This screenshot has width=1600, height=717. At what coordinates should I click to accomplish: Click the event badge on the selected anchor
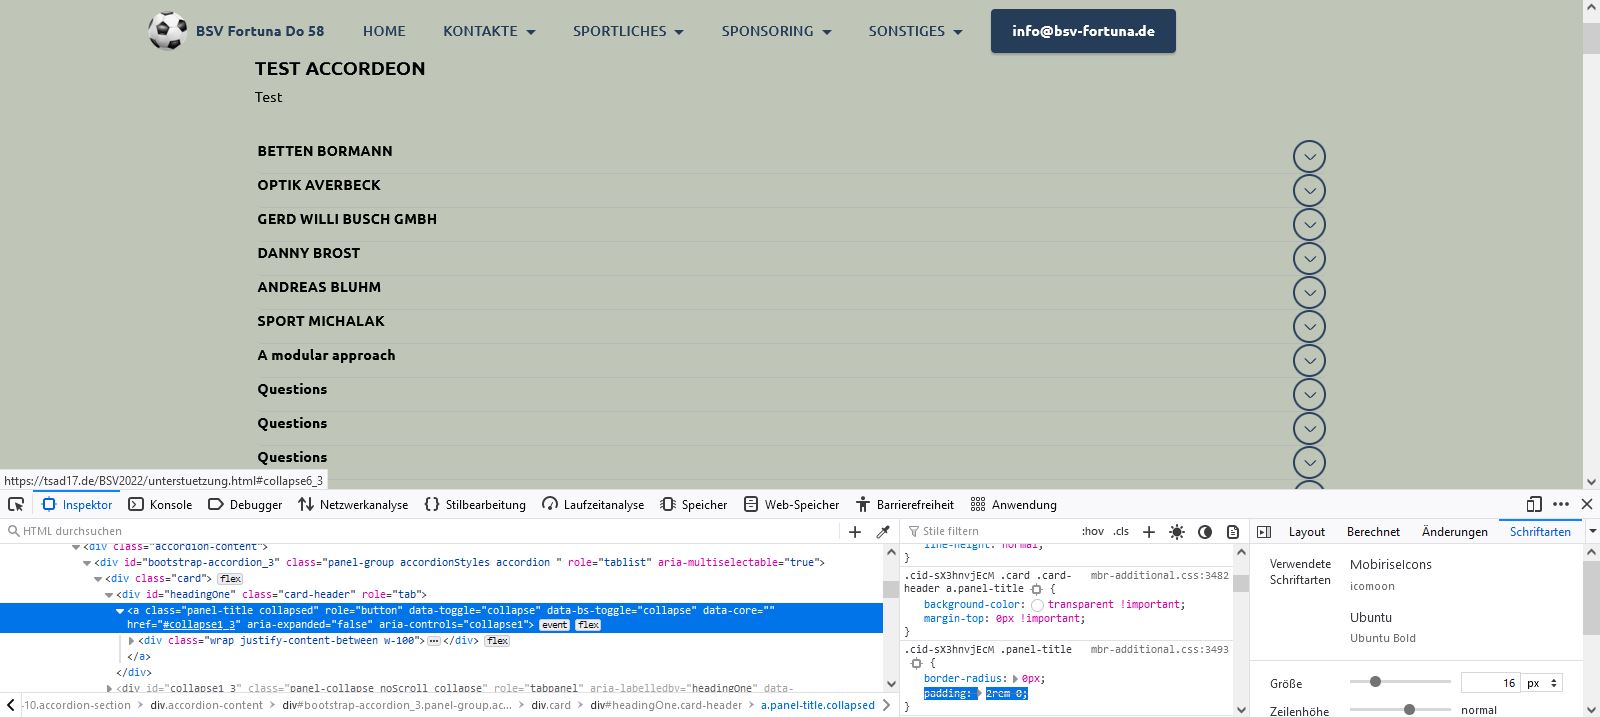click(x=555, y=625)
